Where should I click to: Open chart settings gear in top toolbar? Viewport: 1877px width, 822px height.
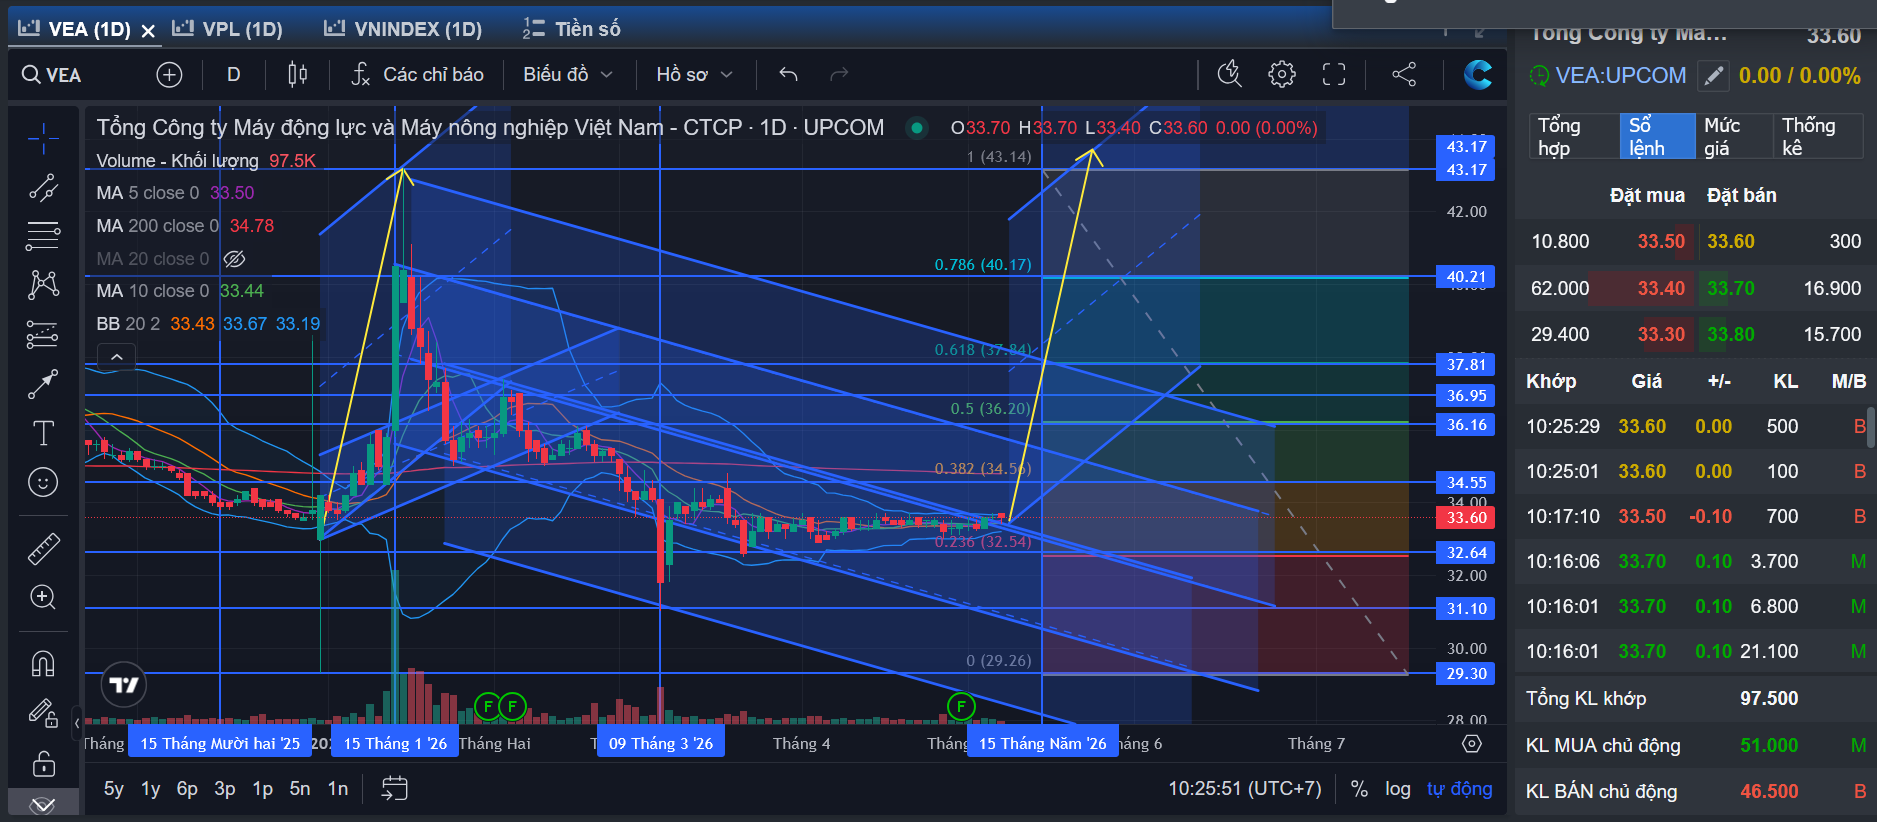[x=1282, y=74]
